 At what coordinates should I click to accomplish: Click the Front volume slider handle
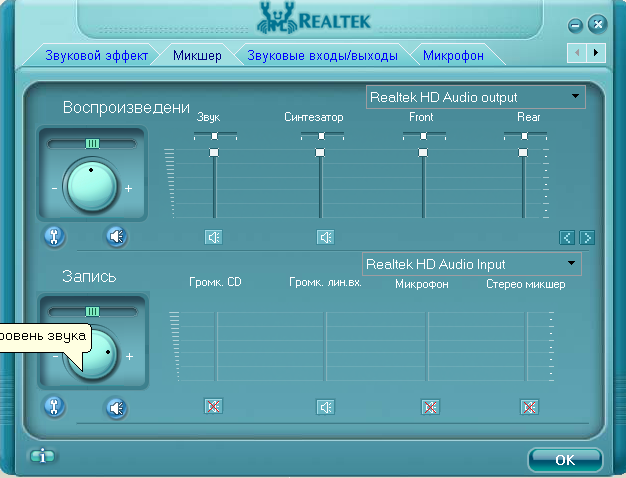(422, 152)
